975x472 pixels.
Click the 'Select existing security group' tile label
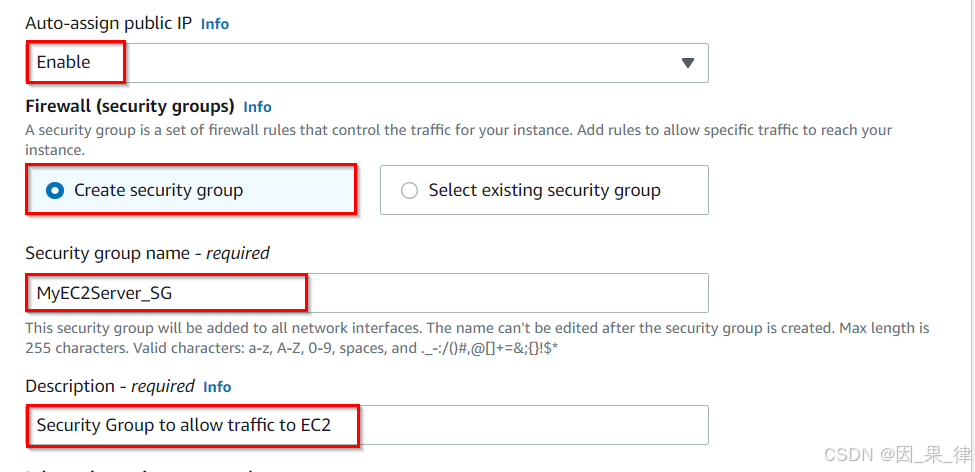(x=544, y=190)
